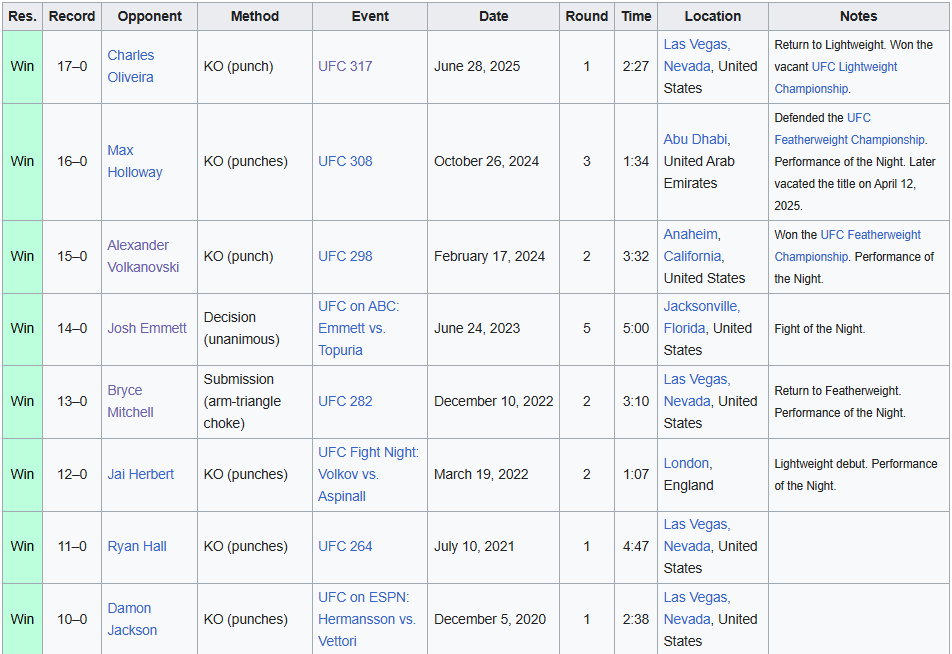The image size is (952, 654).
Task: Select the 17–0 record cell
Action: [x=72, y=67]
